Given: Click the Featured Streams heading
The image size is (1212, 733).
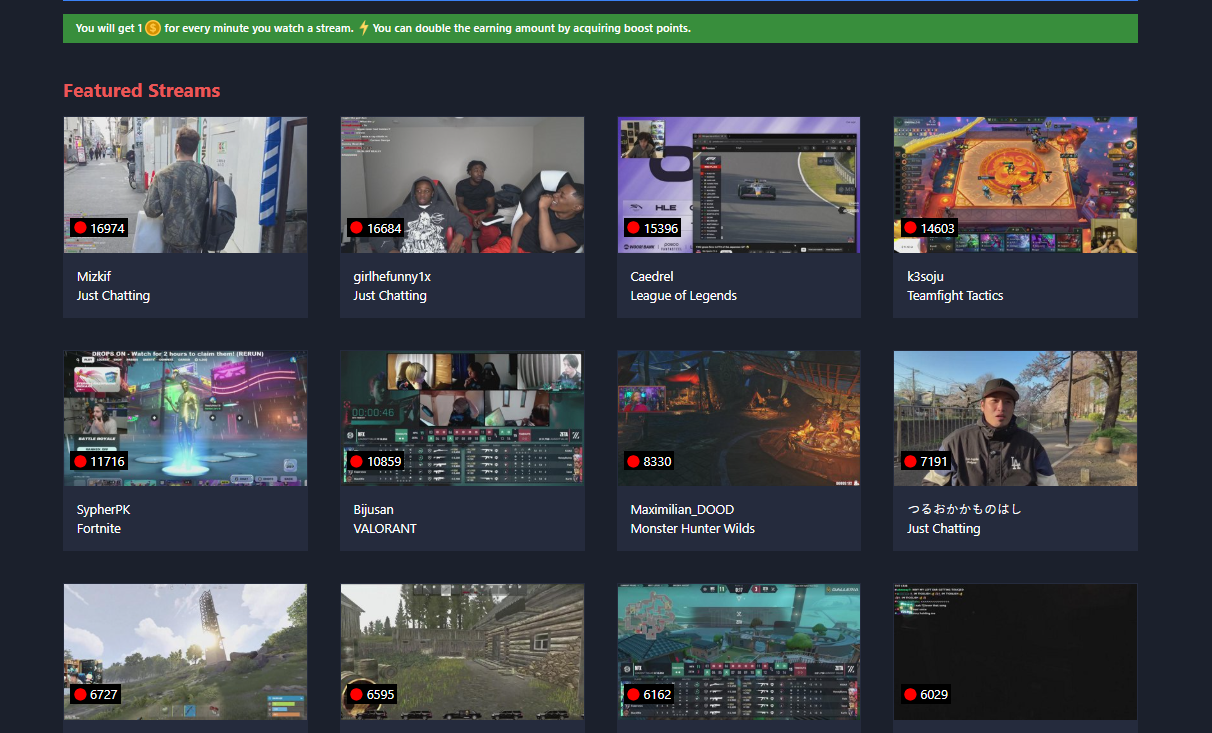Looking at the screenshot, I should coord(142,91).
